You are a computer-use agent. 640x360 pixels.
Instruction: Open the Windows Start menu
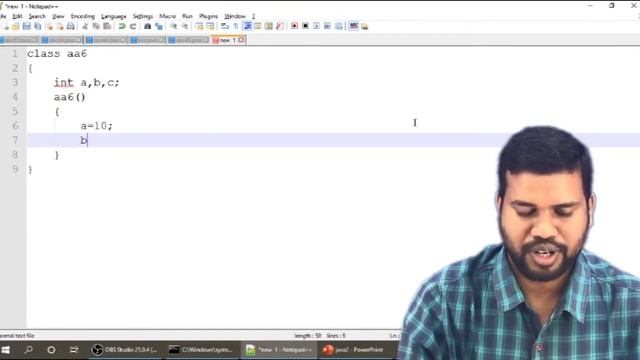tap(6, 350)
